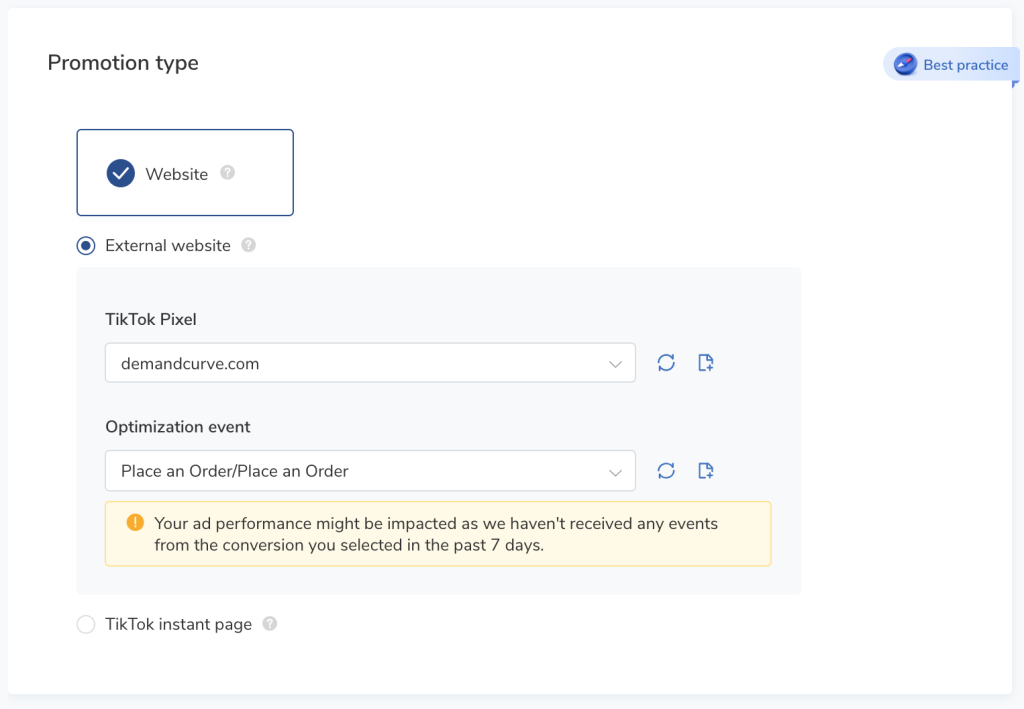Refresh the Optimization event list
Image resolution: width=1024 pixels, height=709 pixels.
tap(666, 470)
